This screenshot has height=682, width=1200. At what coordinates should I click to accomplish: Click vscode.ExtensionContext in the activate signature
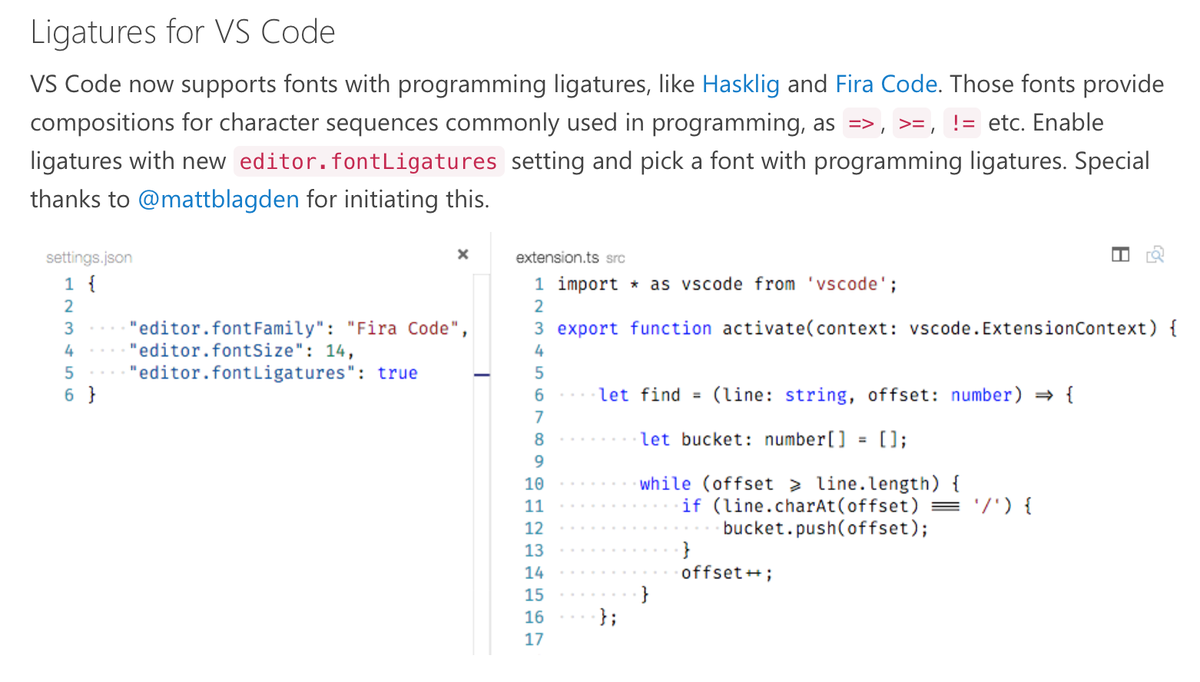pyautogui.click(x=1030, y=328)
